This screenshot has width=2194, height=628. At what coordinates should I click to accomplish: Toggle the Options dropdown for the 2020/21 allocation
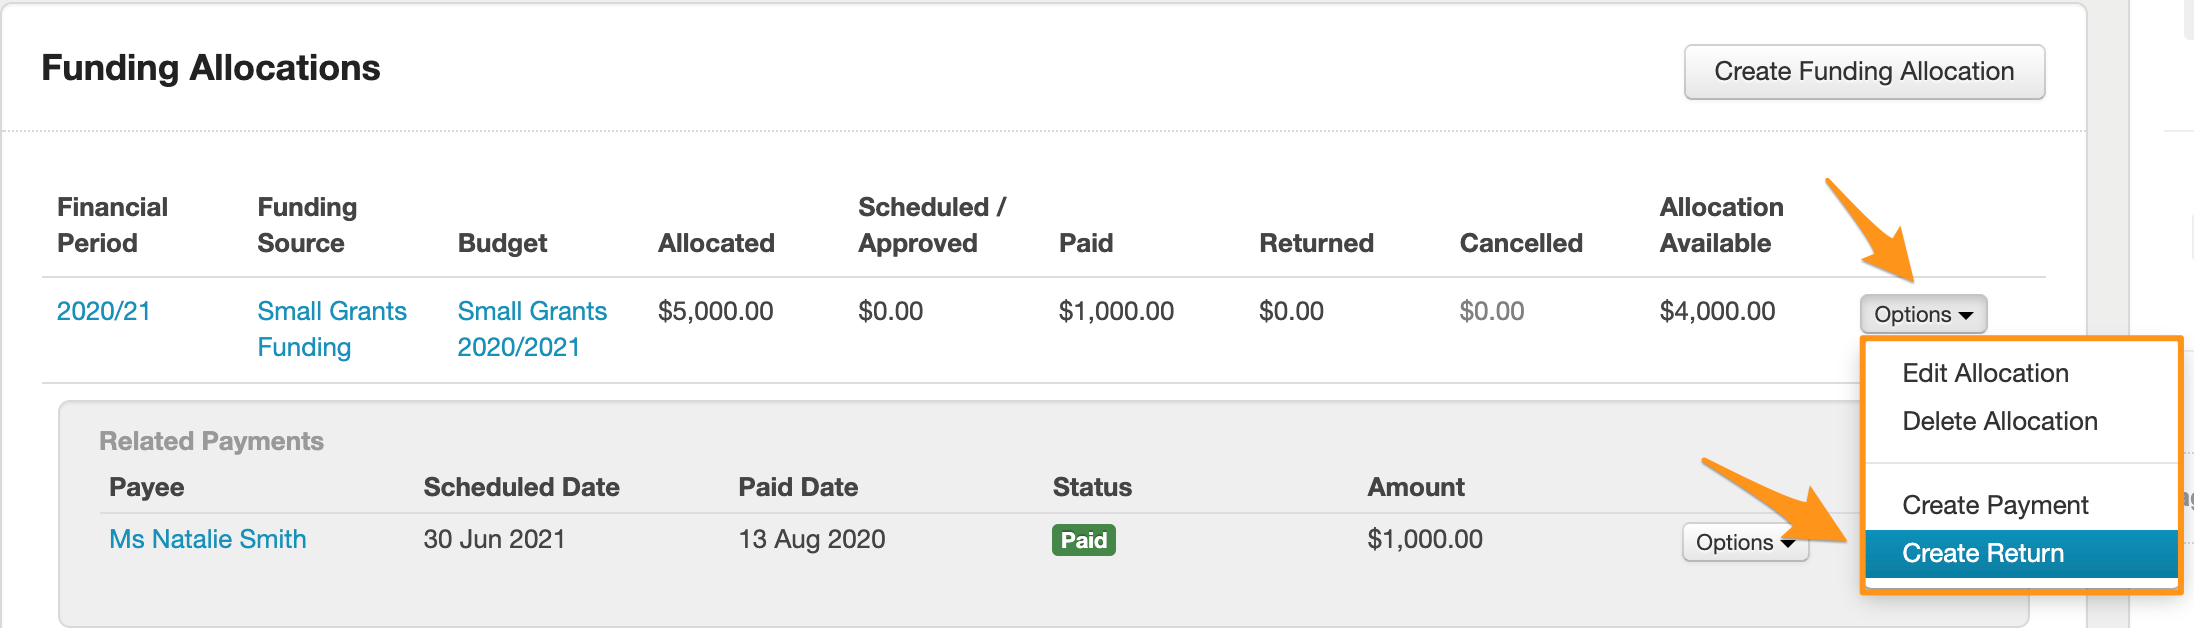[x=1922, y=314]
